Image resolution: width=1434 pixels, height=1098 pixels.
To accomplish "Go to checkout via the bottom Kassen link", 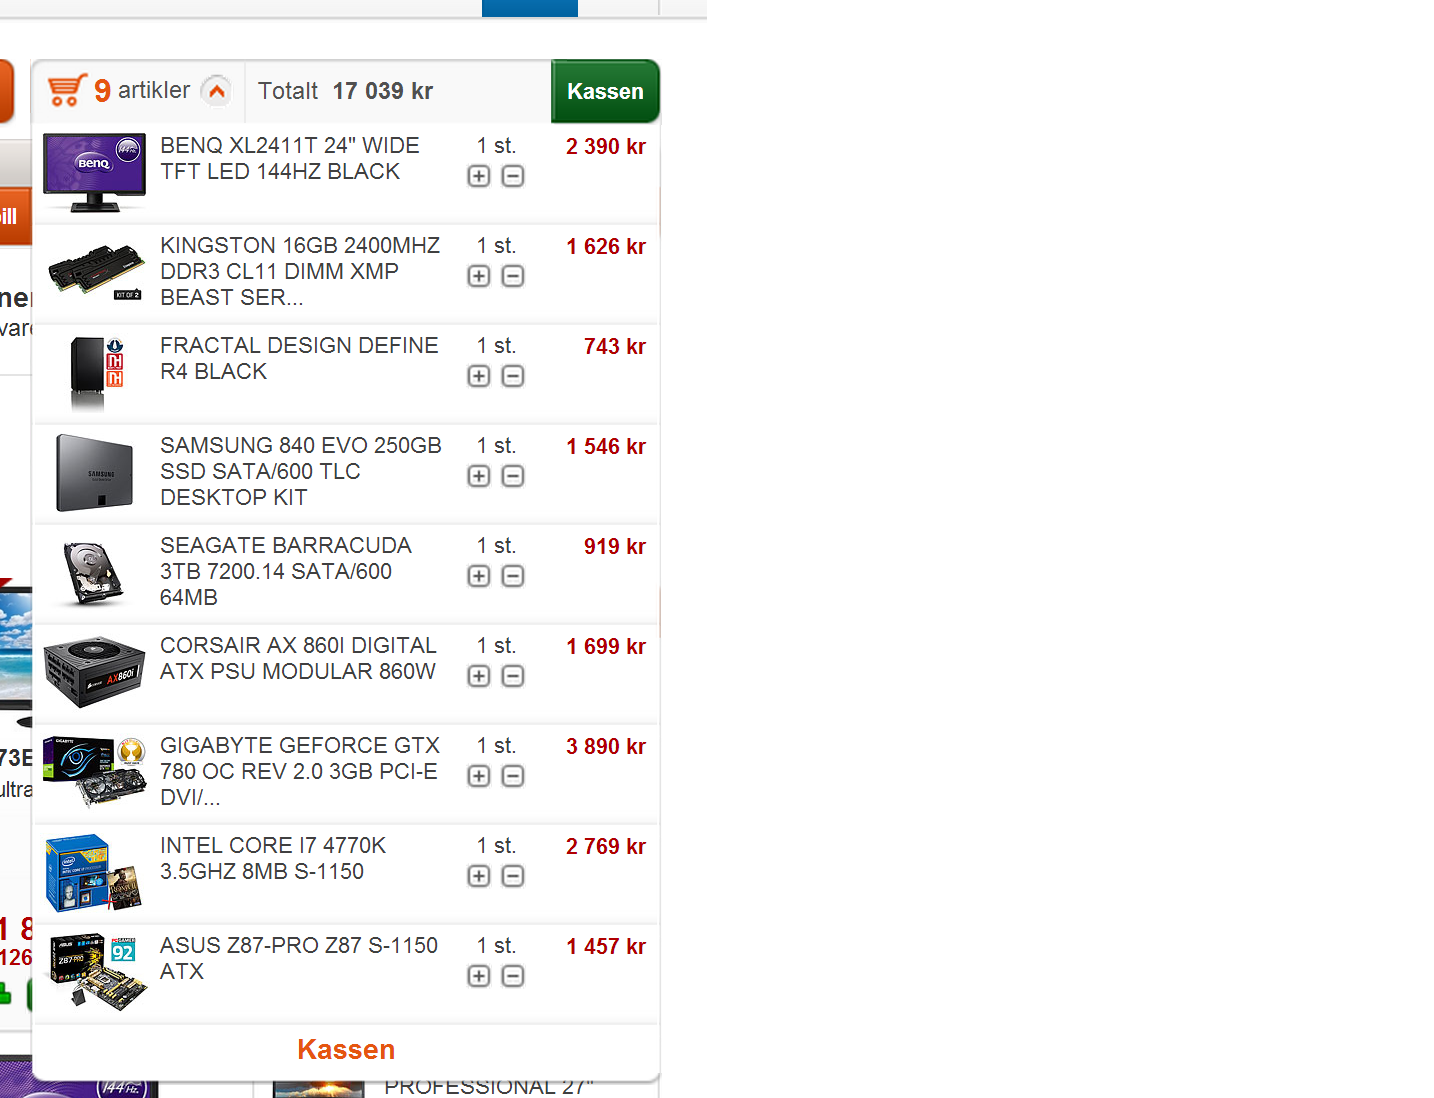I will (x=346, y=1049).
